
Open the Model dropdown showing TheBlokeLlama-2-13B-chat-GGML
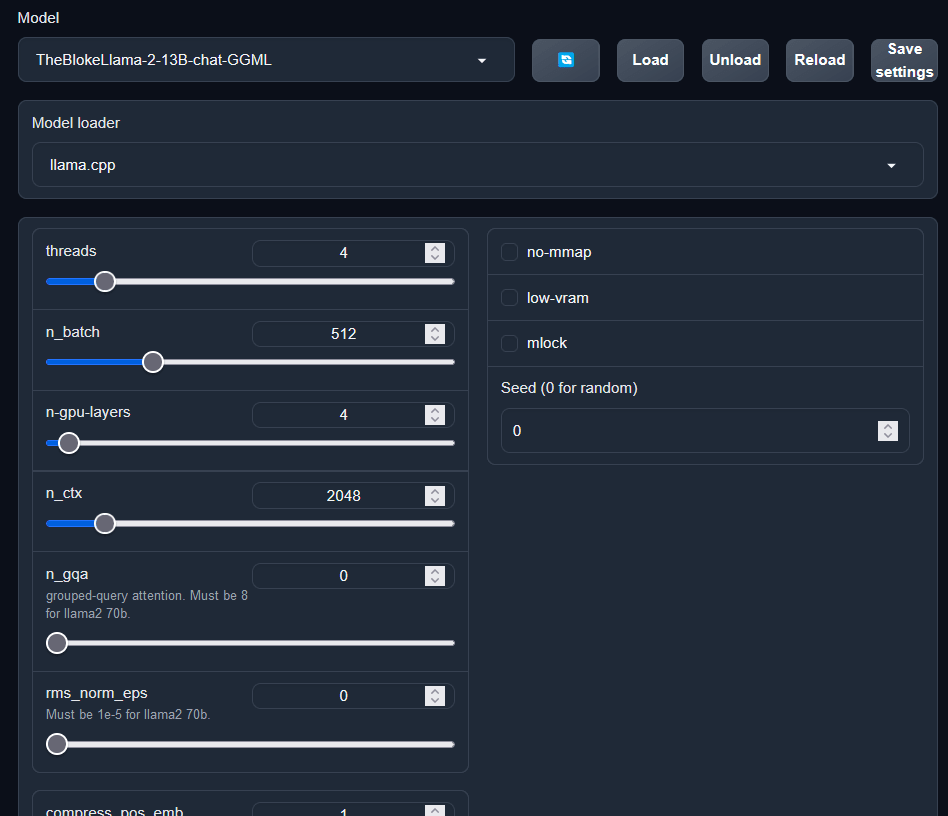pos(266,60)
